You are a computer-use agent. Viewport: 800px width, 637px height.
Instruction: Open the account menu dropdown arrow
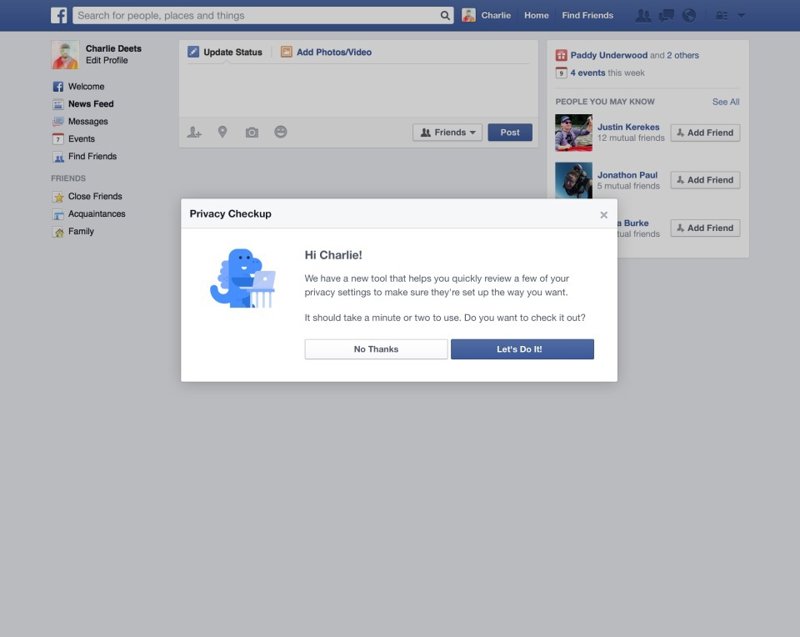pos(741,15)
